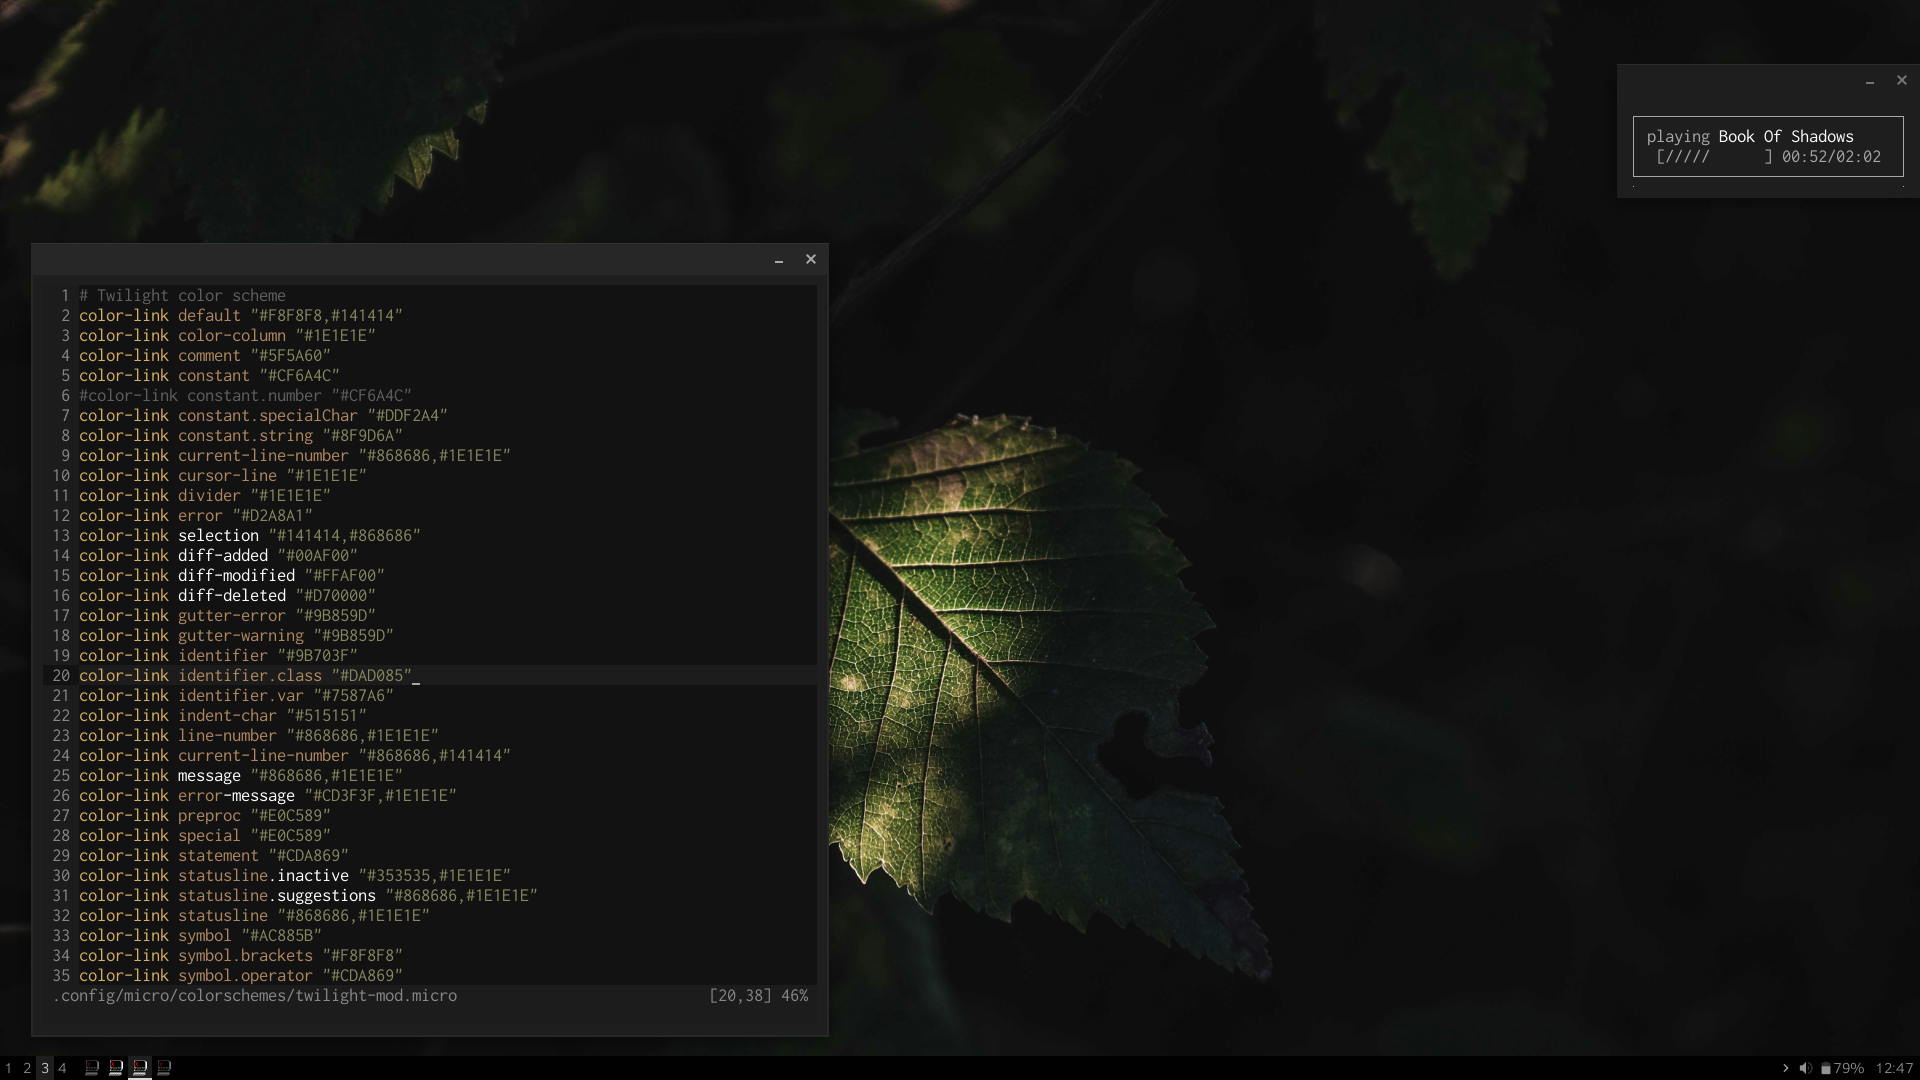Click the commented-out constant.number line
The image size is (1920, 1080).
pos(245,396)
